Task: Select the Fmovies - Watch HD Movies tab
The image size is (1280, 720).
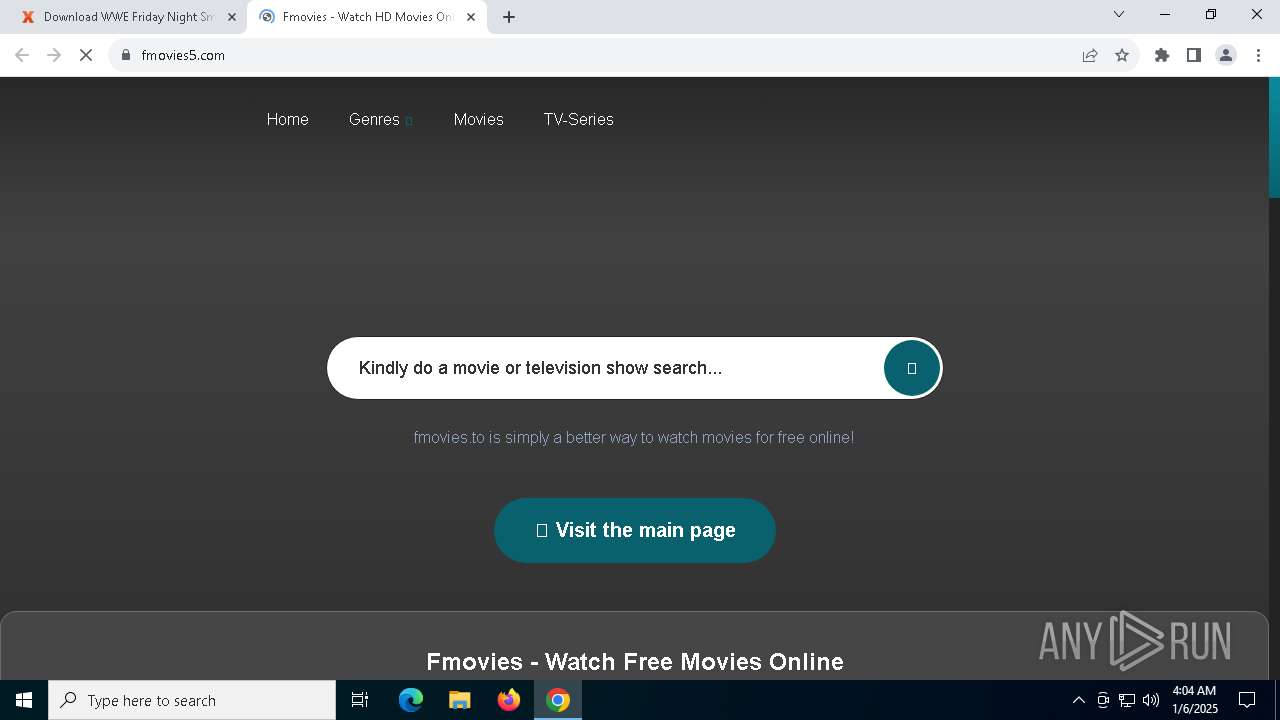Action: point(366,17)
